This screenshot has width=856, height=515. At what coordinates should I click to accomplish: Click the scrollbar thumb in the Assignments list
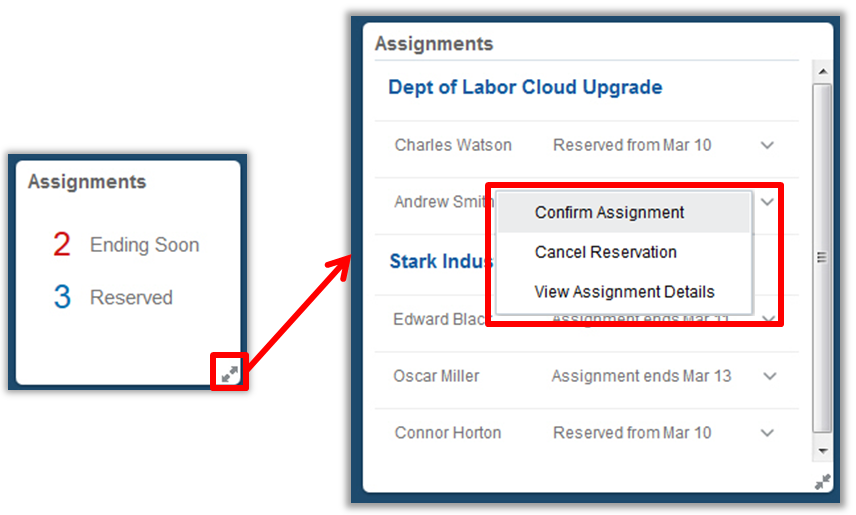[821, 257]
